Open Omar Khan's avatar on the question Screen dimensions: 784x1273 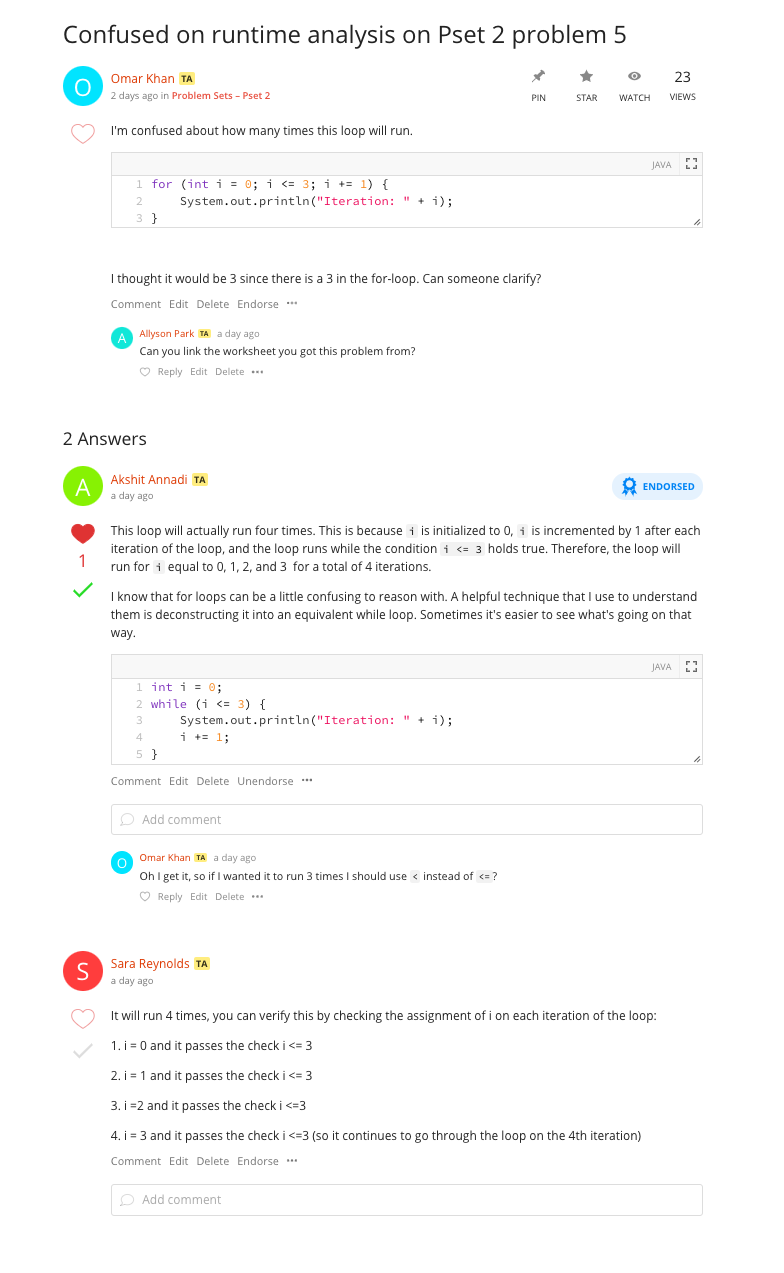pyautogui.click(x=83, y=86)
